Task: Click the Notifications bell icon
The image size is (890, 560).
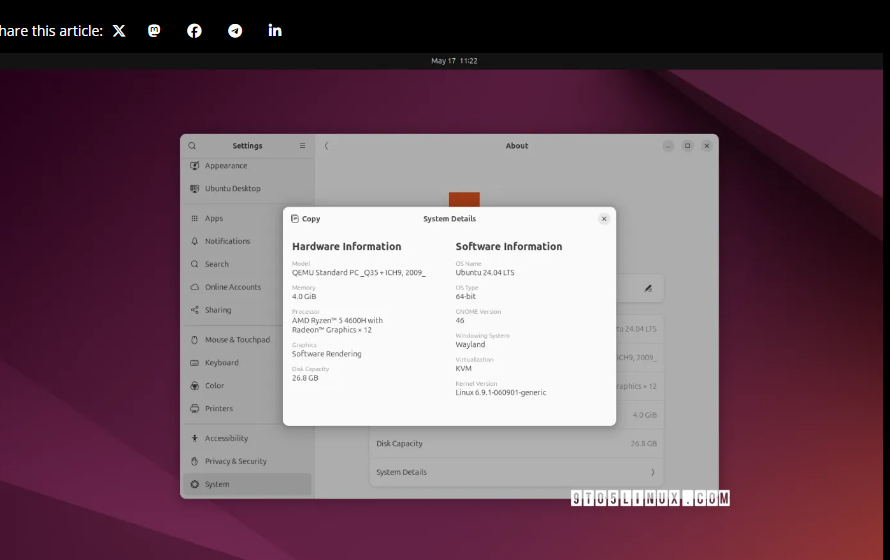Action: click(195, 241)
